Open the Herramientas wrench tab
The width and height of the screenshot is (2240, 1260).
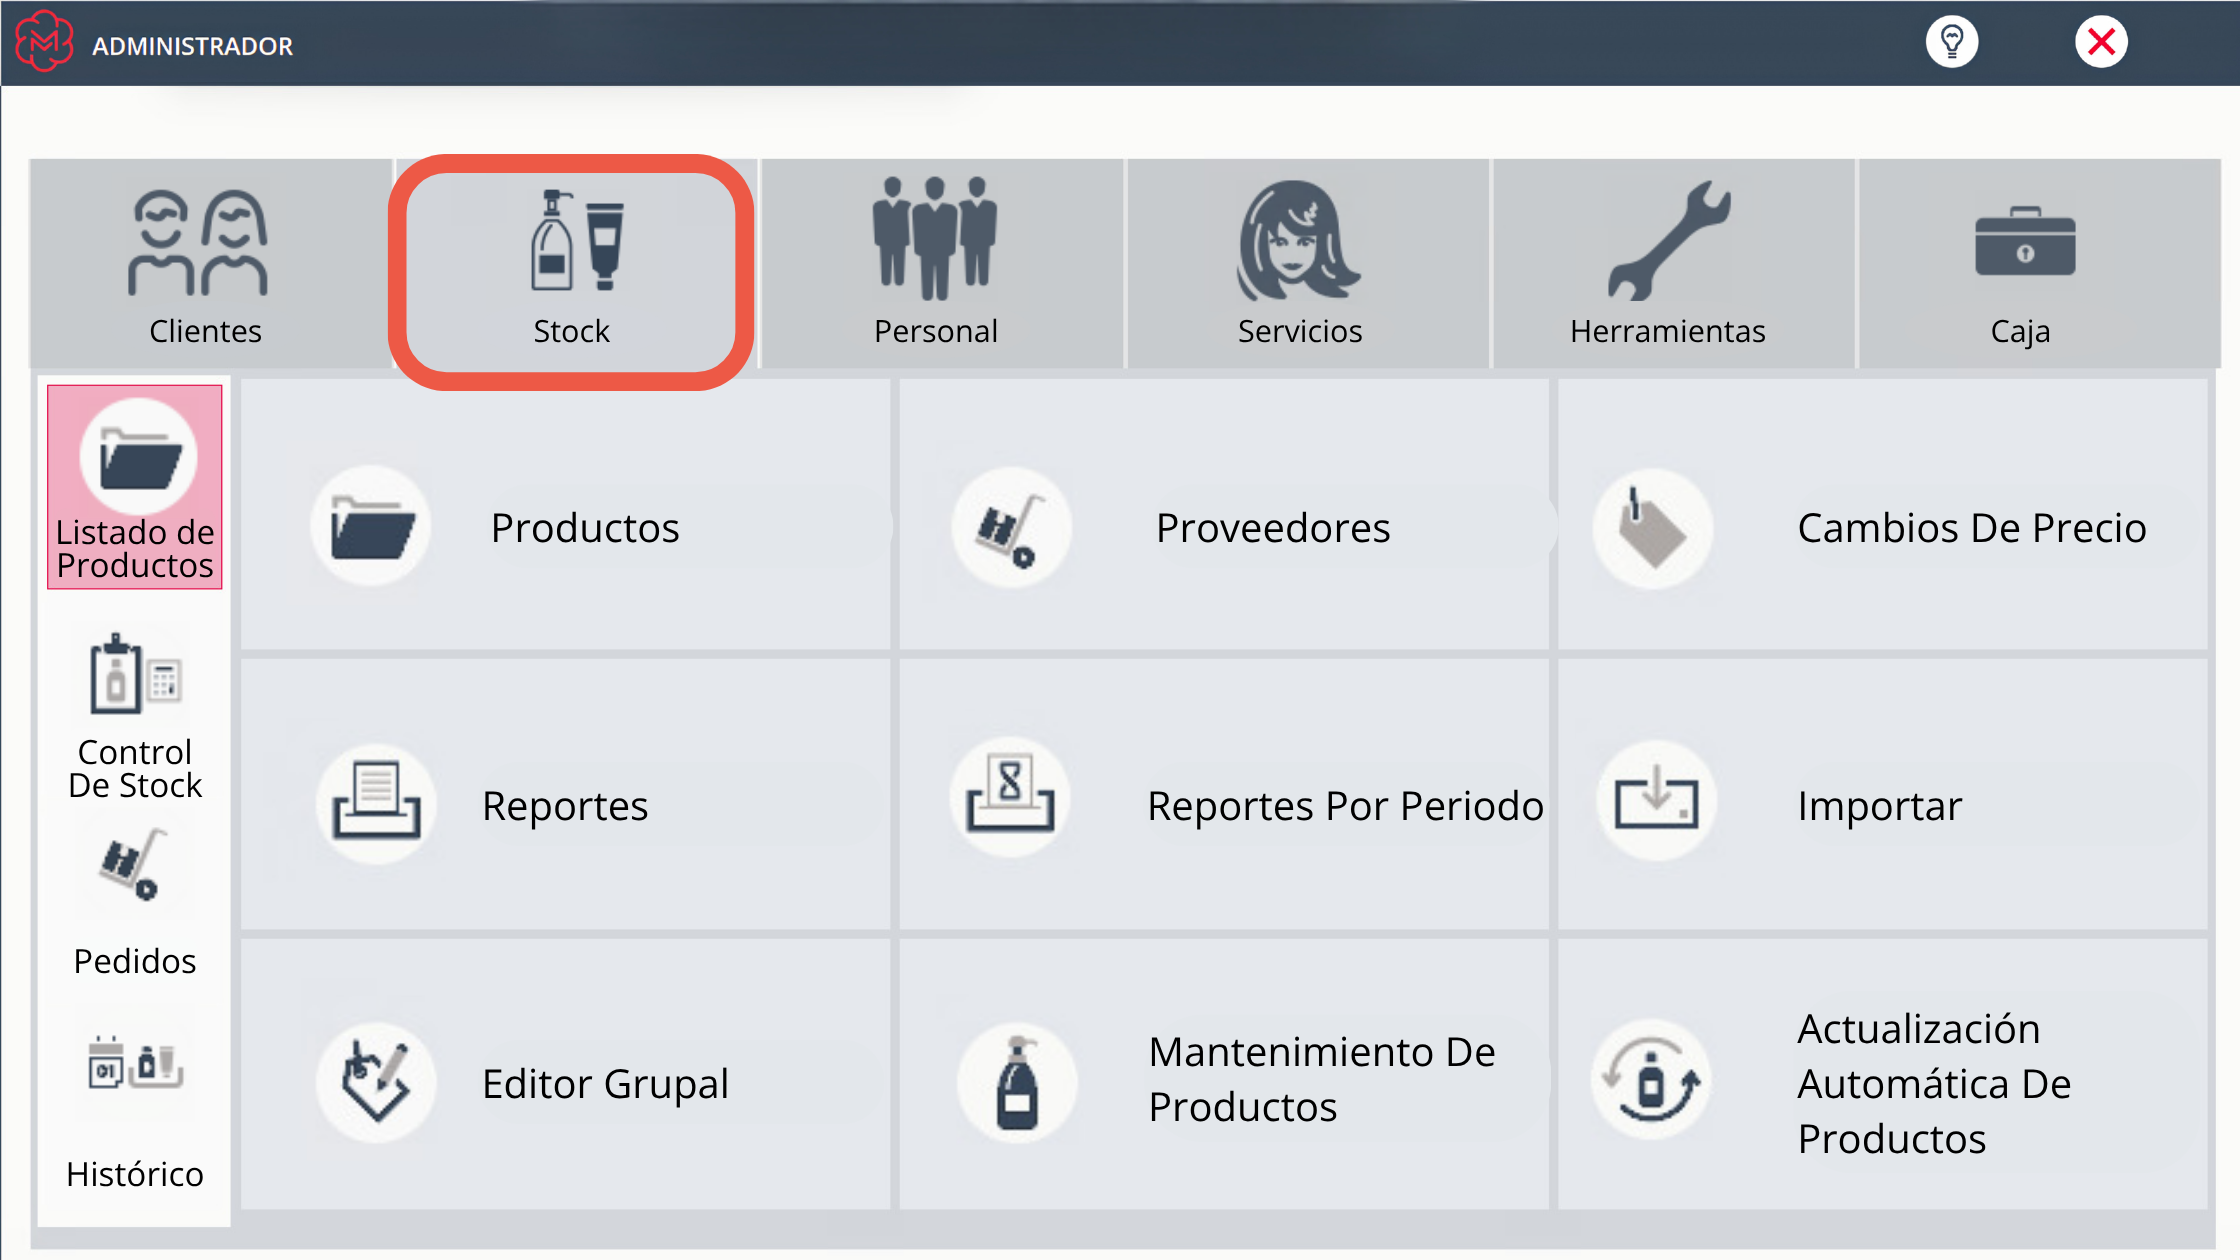coord(1673,264)
